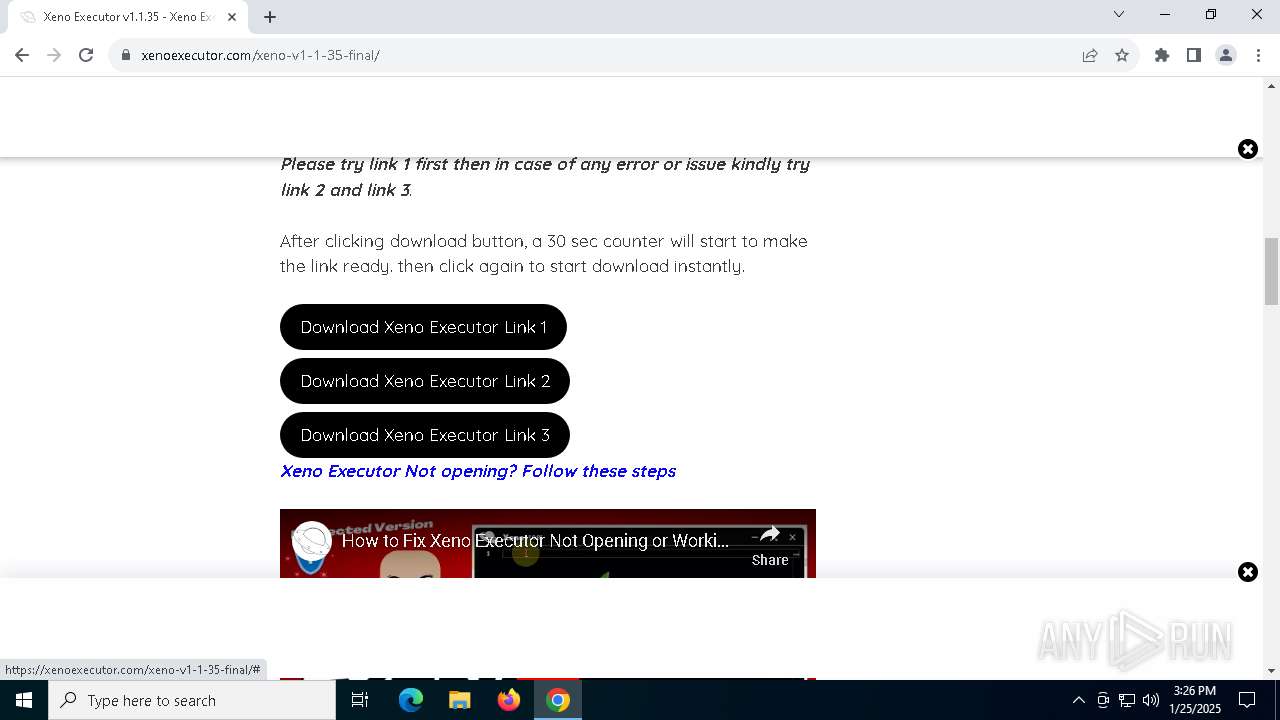Screen dimensions: 1280x720
Task: Click the taskbar search box
Action: pyautogui.click(x=192, y=700)
